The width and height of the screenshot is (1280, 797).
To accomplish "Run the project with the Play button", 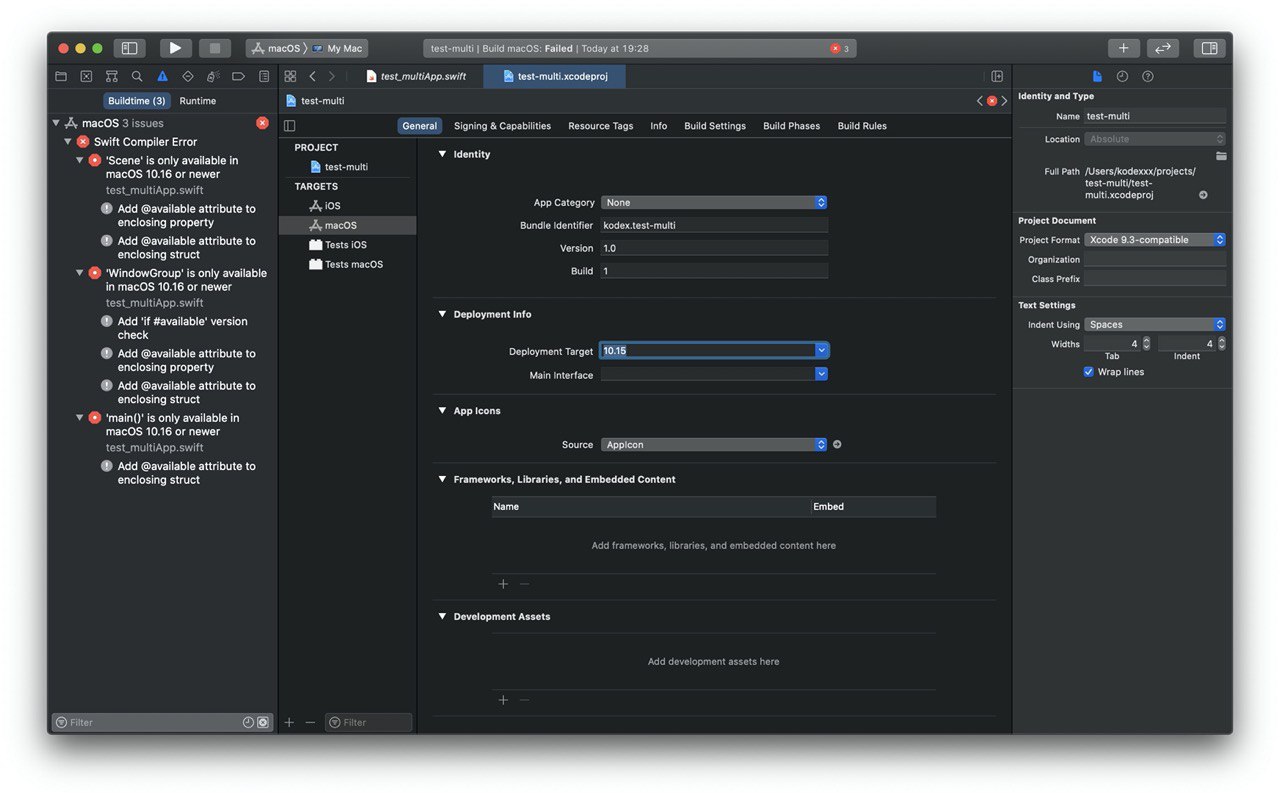I will tap(175, 48).
